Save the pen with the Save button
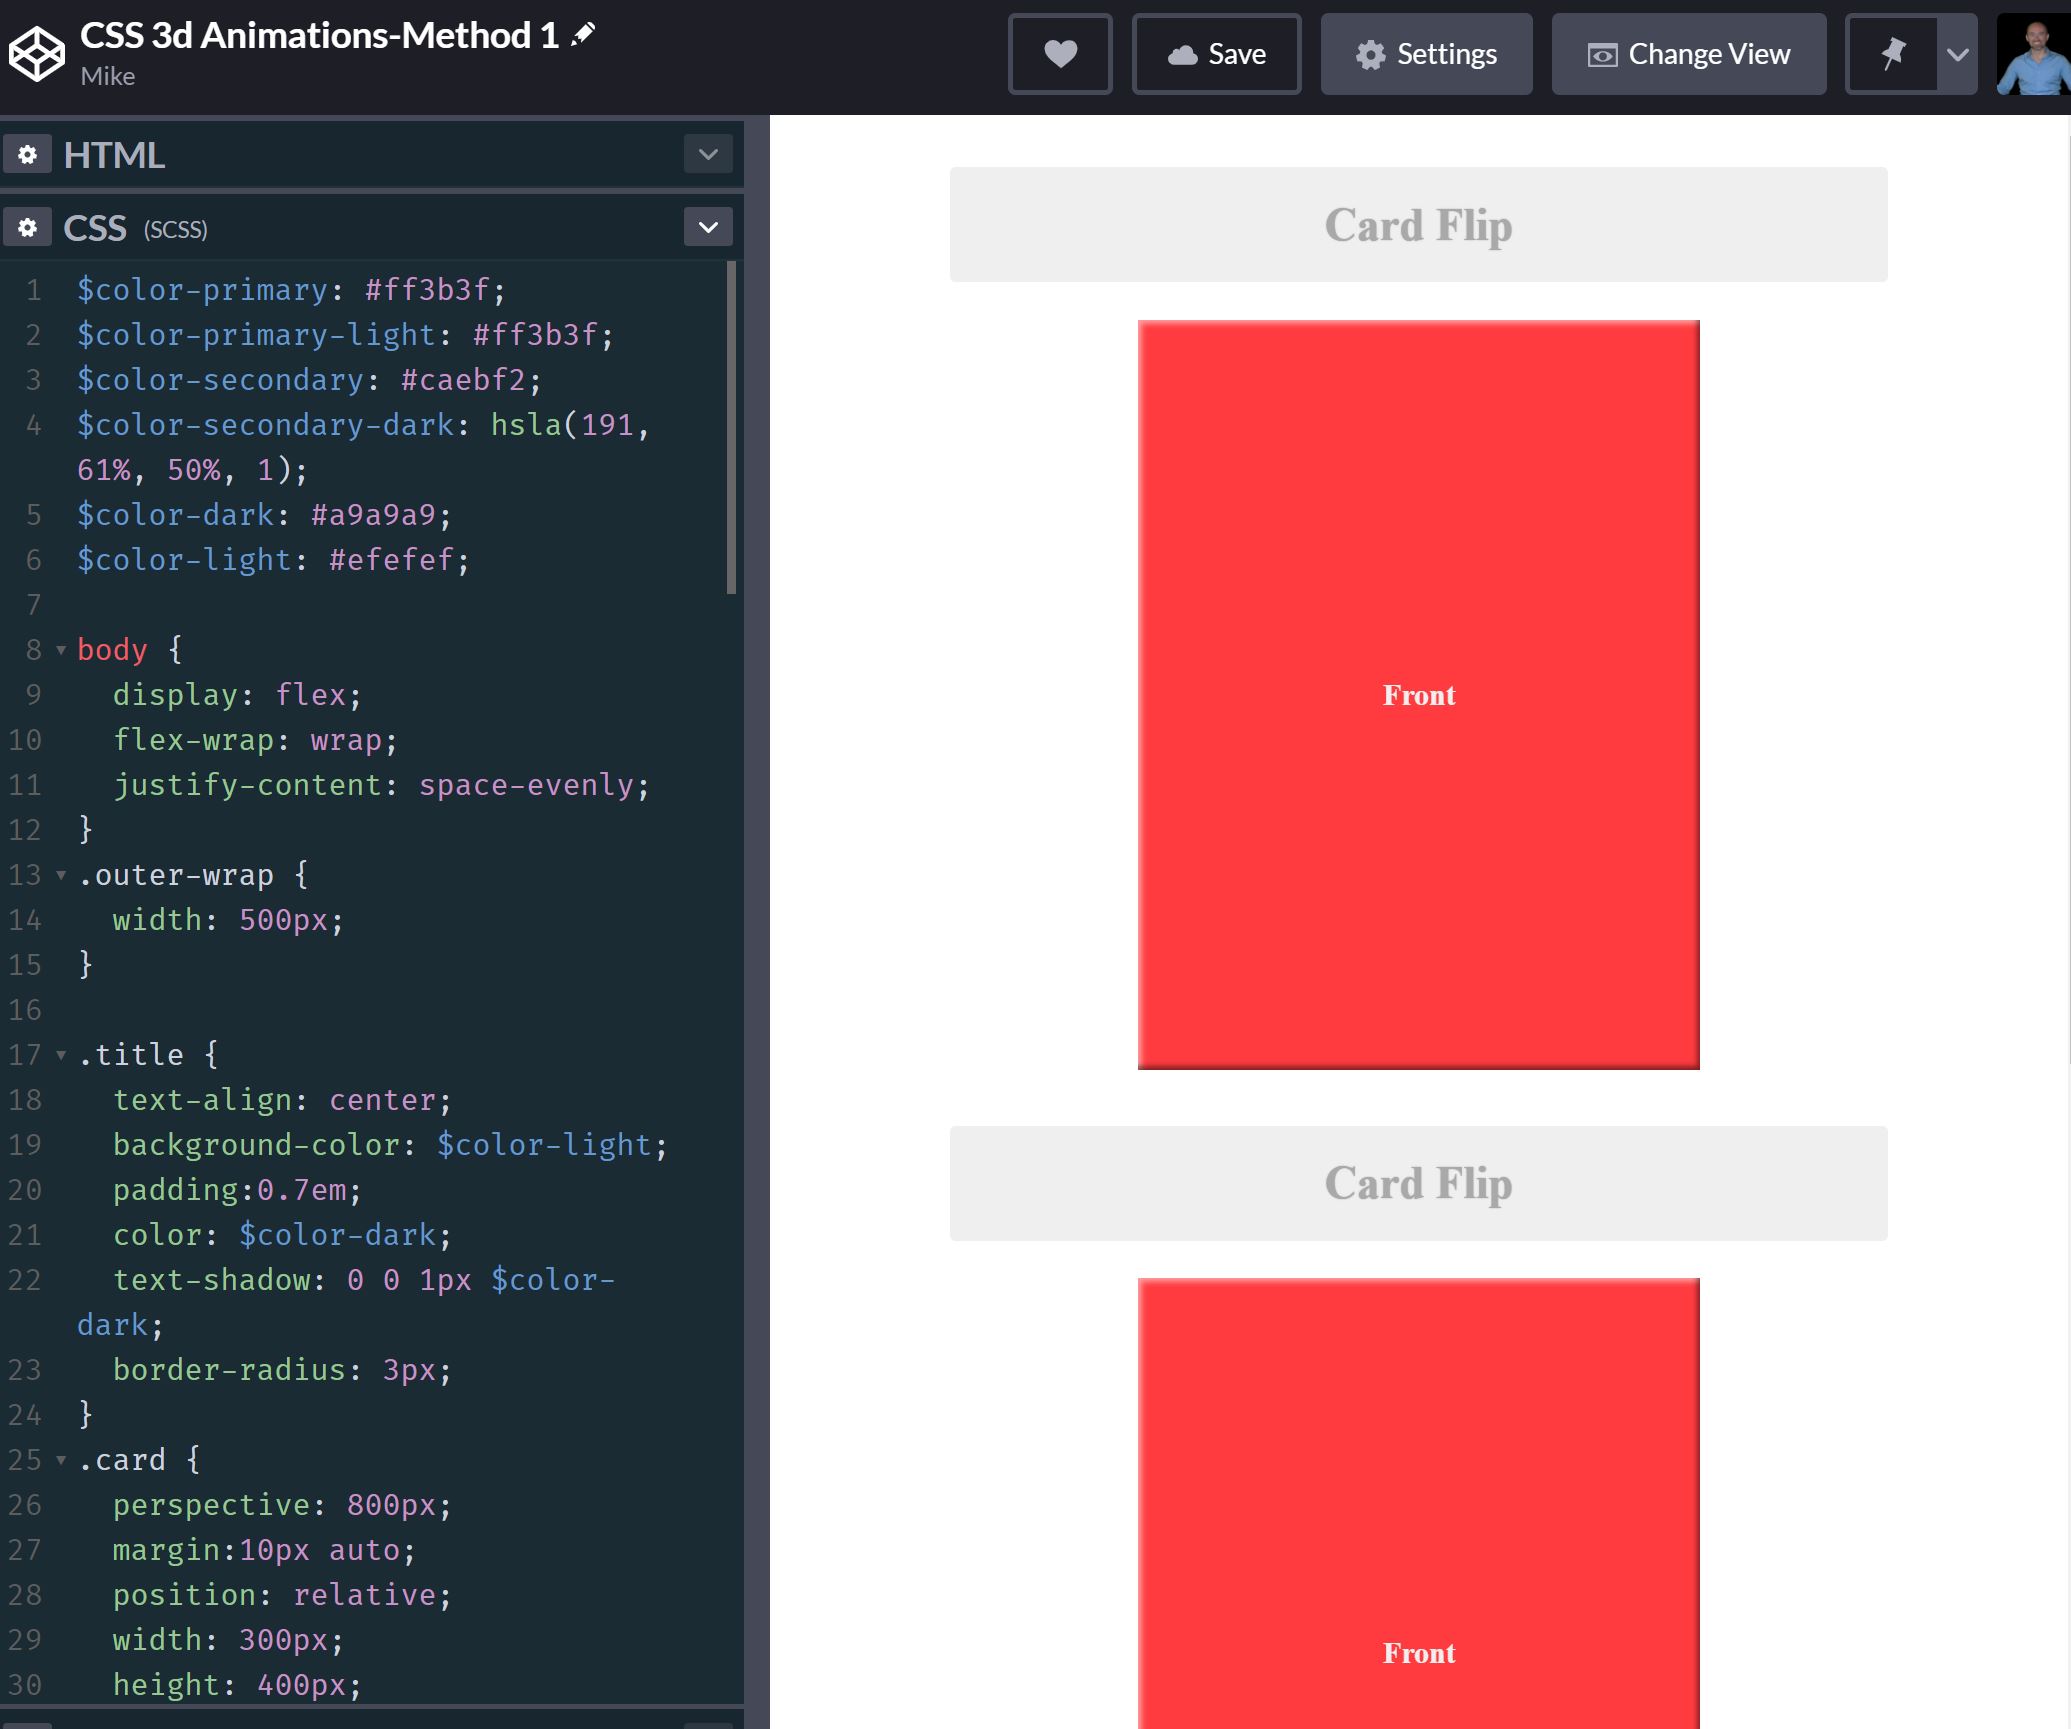 (1217, 54)
